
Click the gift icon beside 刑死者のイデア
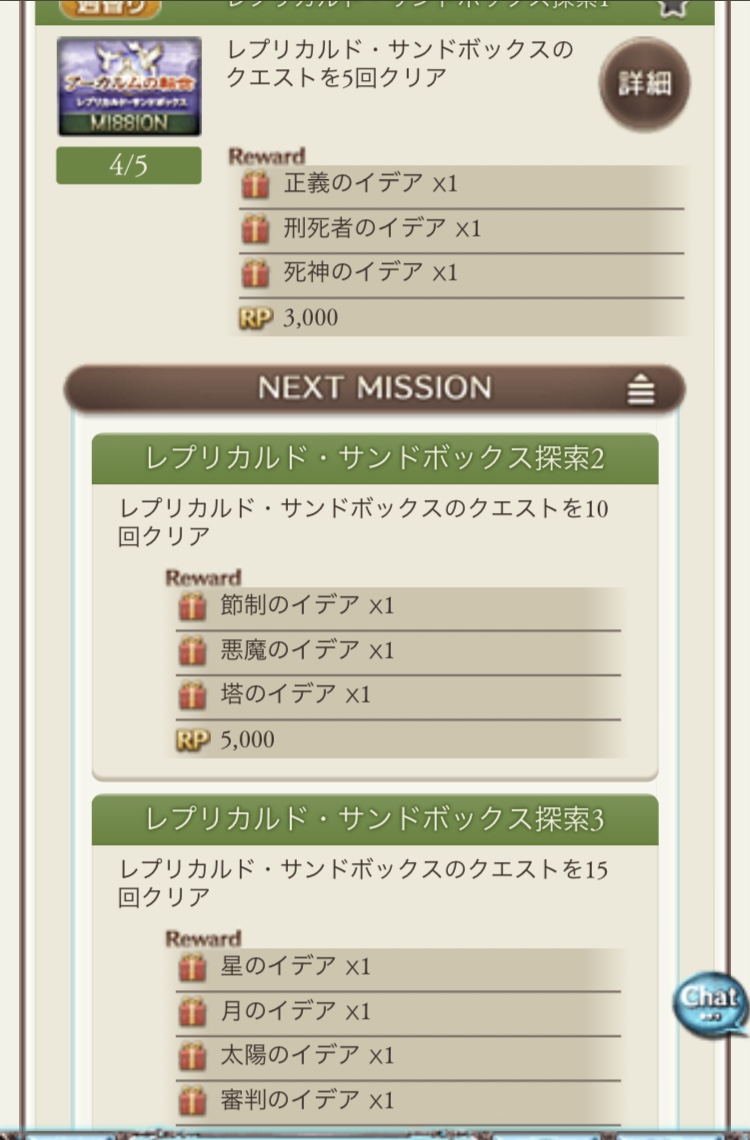point(256,229)
